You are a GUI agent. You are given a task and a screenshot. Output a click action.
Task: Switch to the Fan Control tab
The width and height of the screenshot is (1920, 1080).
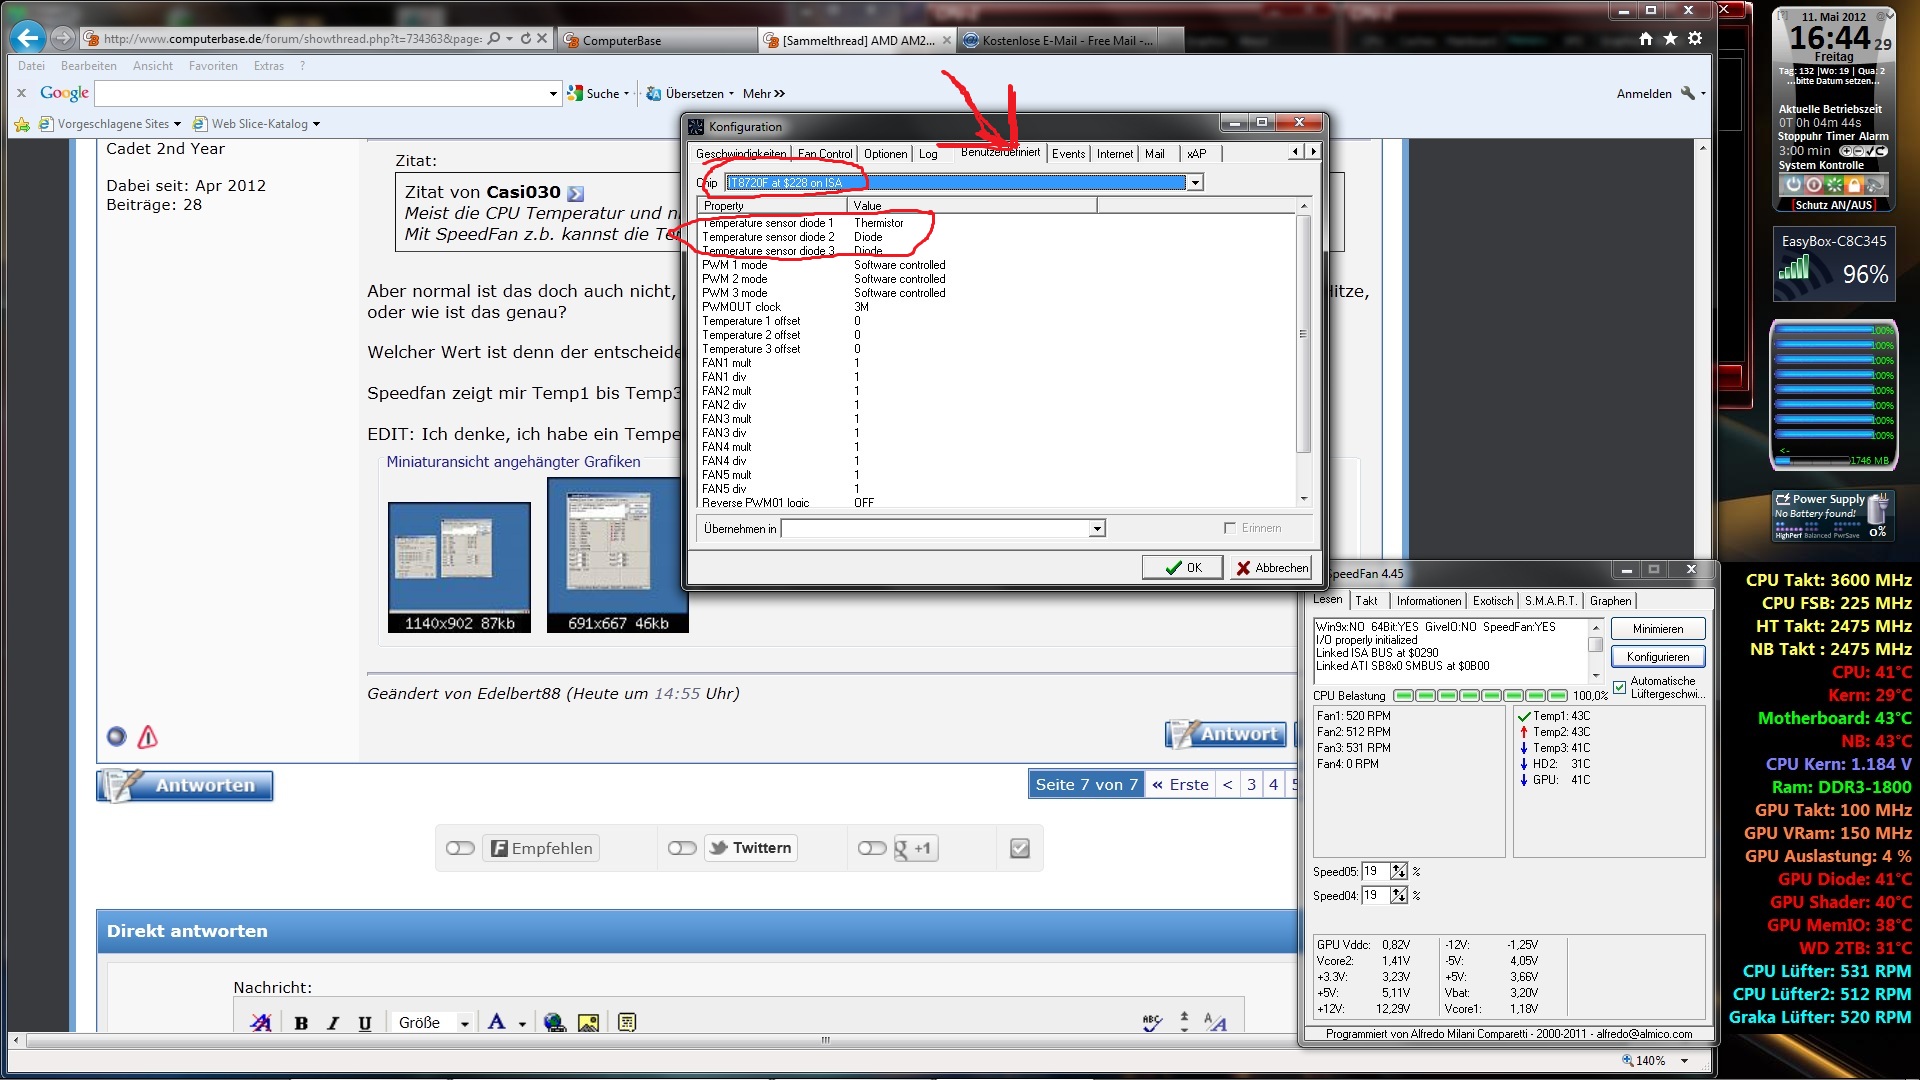pyautogui.click(x=825, y=154)
